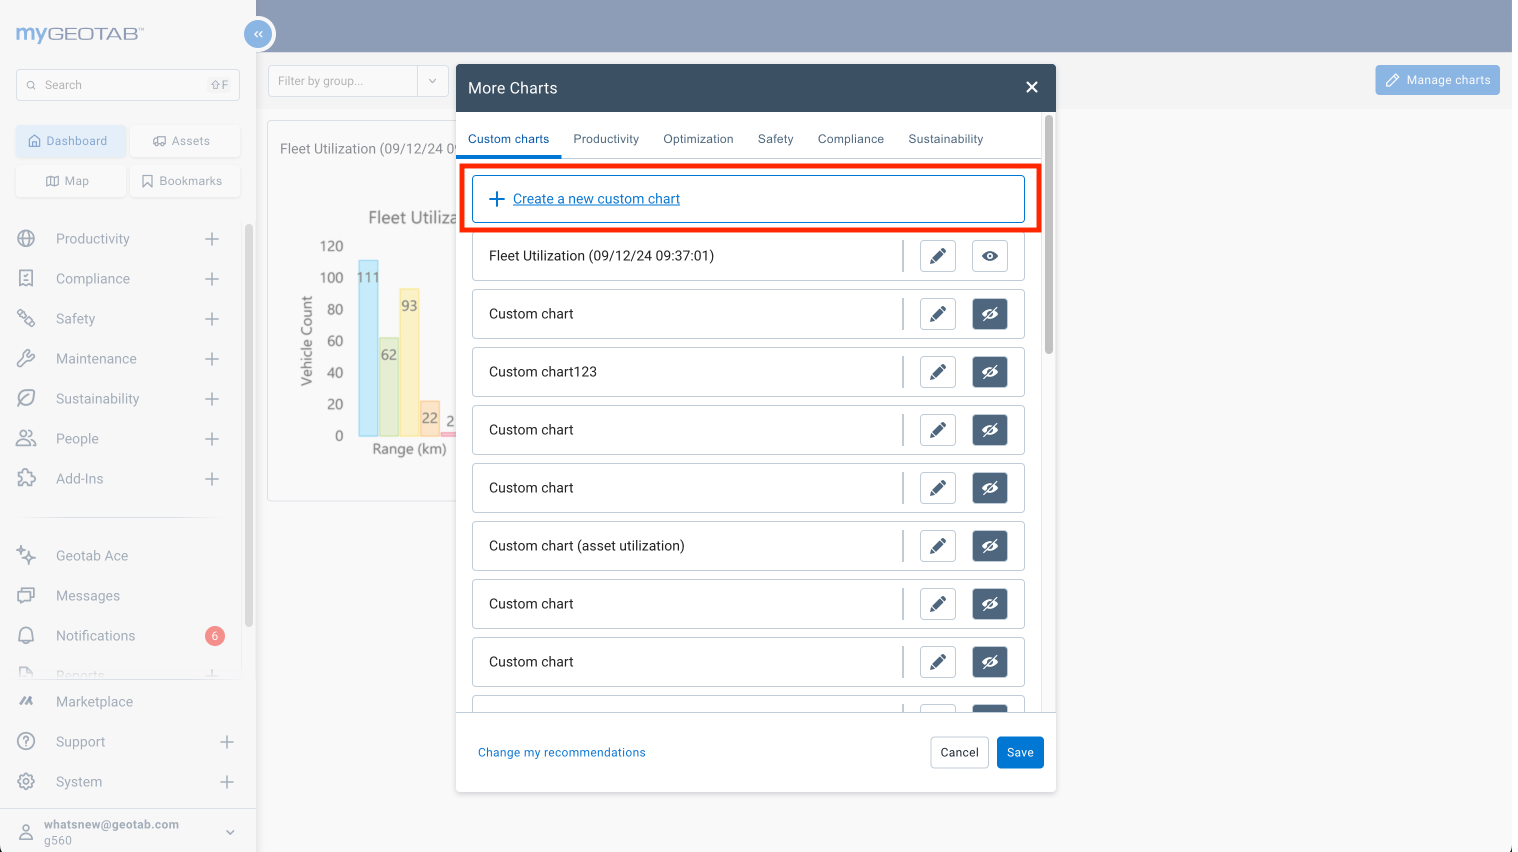Click the Geotab Ace icon

click(x=26, y=555)
